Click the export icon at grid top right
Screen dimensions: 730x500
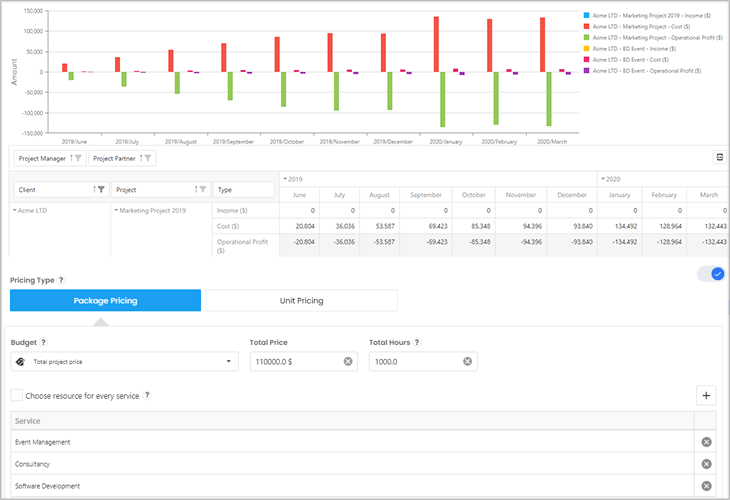(720, 157)
